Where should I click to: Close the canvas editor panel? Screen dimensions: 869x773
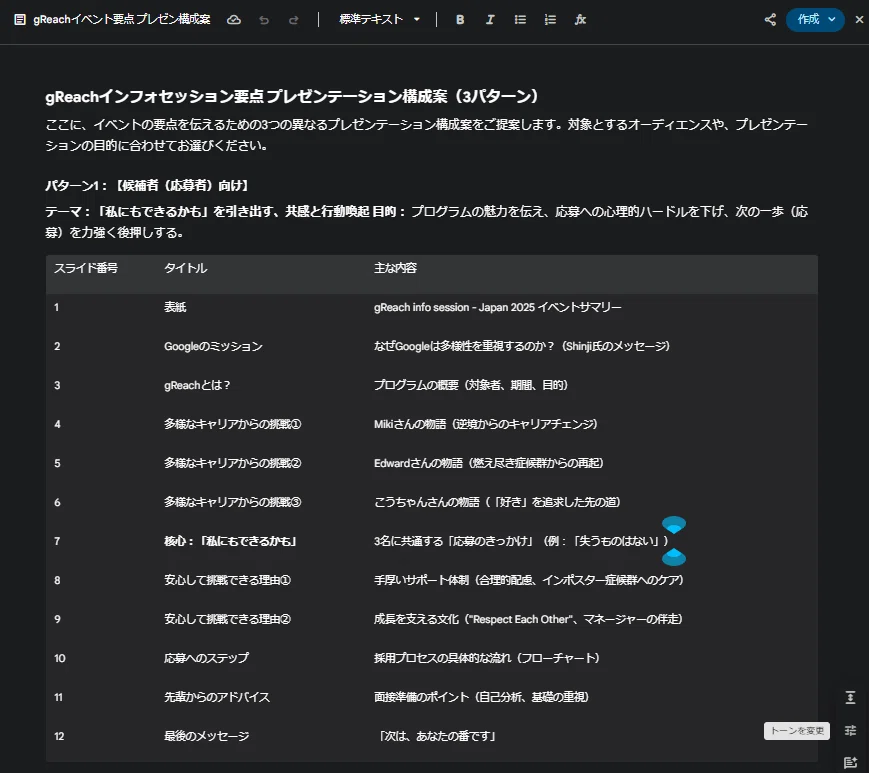(859, 19)
